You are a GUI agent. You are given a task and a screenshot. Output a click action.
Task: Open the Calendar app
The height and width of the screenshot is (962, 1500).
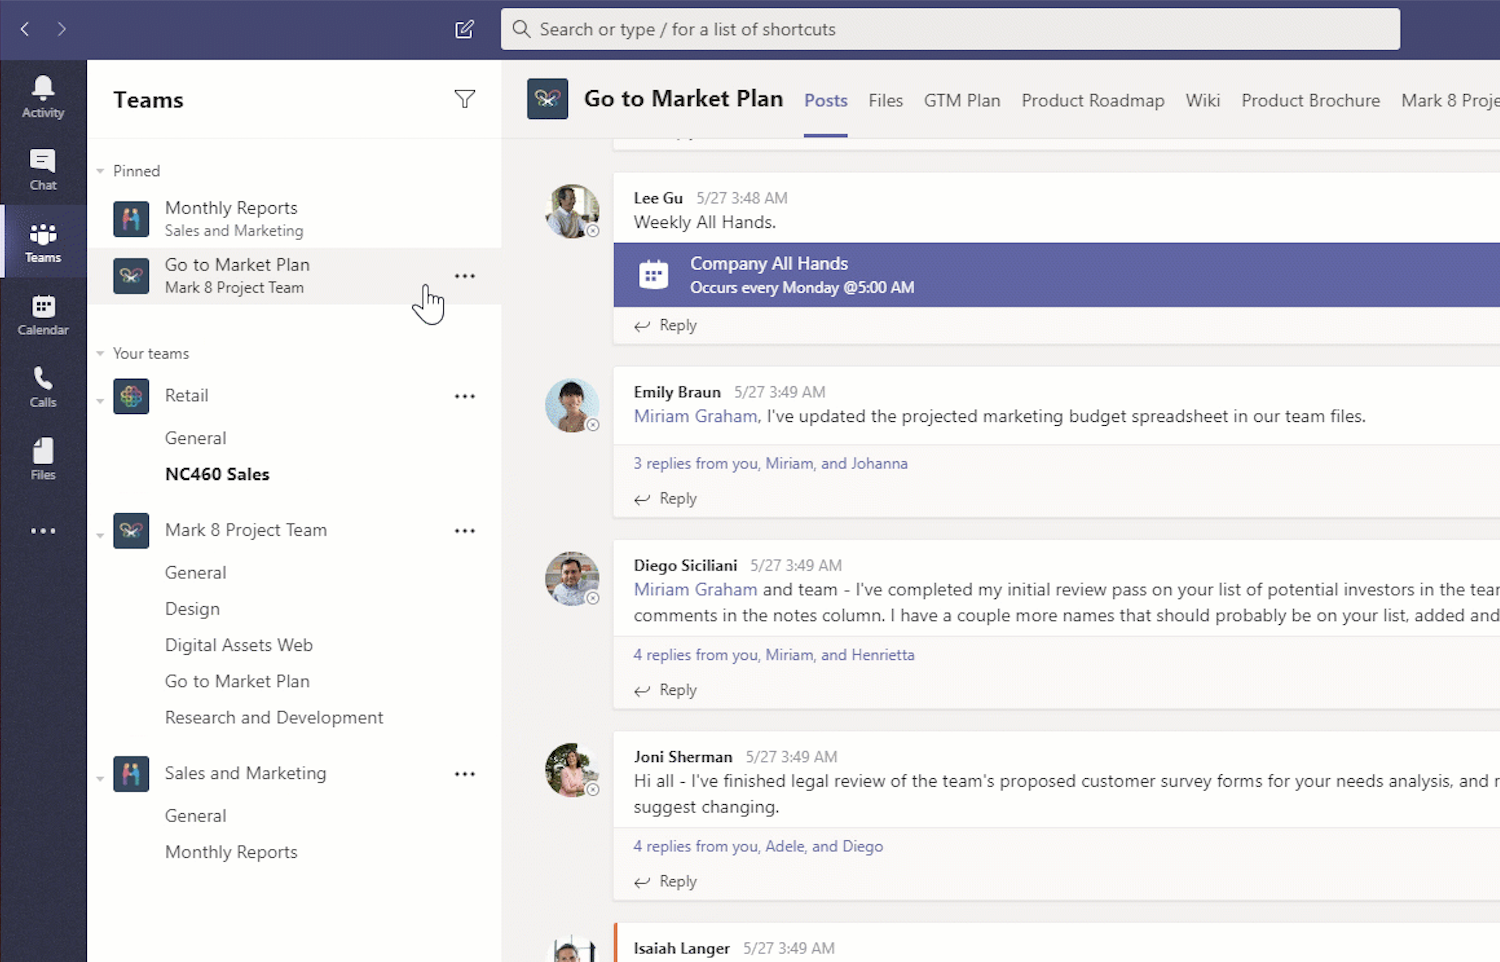[x=43, y=315]
